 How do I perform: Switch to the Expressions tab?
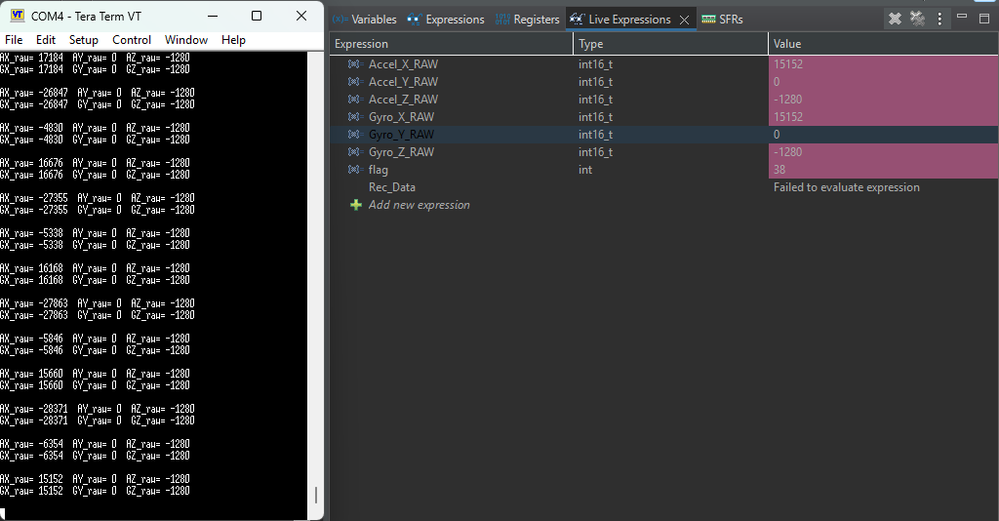click(446, 19)
